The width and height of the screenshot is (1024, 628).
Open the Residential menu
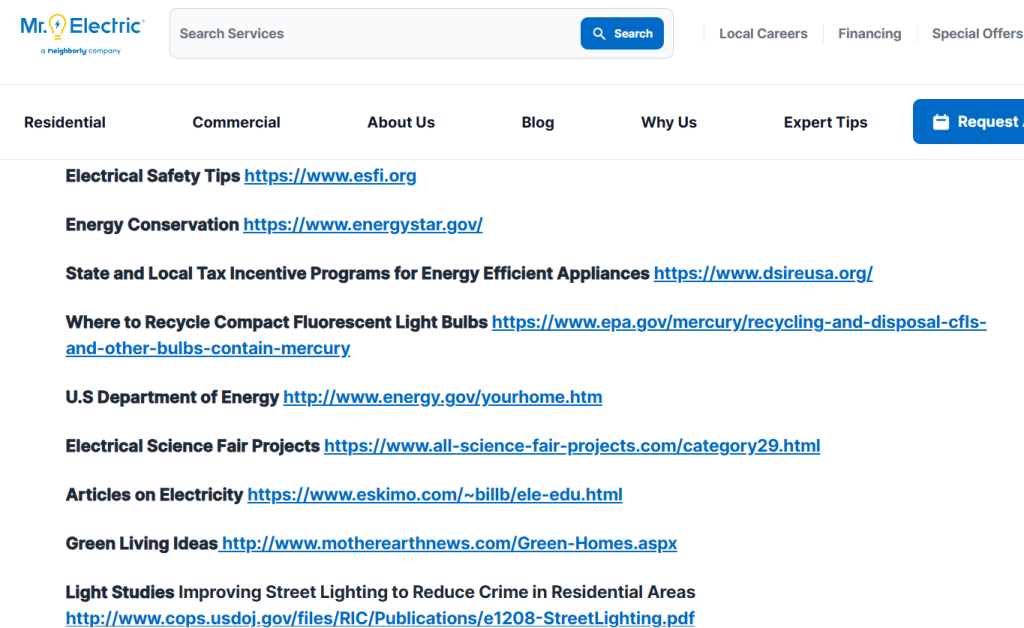click(64, 121)
